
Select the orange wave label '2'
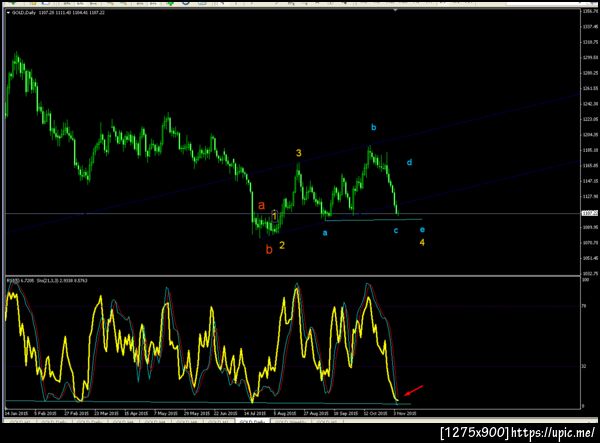(x=282, y=245)
